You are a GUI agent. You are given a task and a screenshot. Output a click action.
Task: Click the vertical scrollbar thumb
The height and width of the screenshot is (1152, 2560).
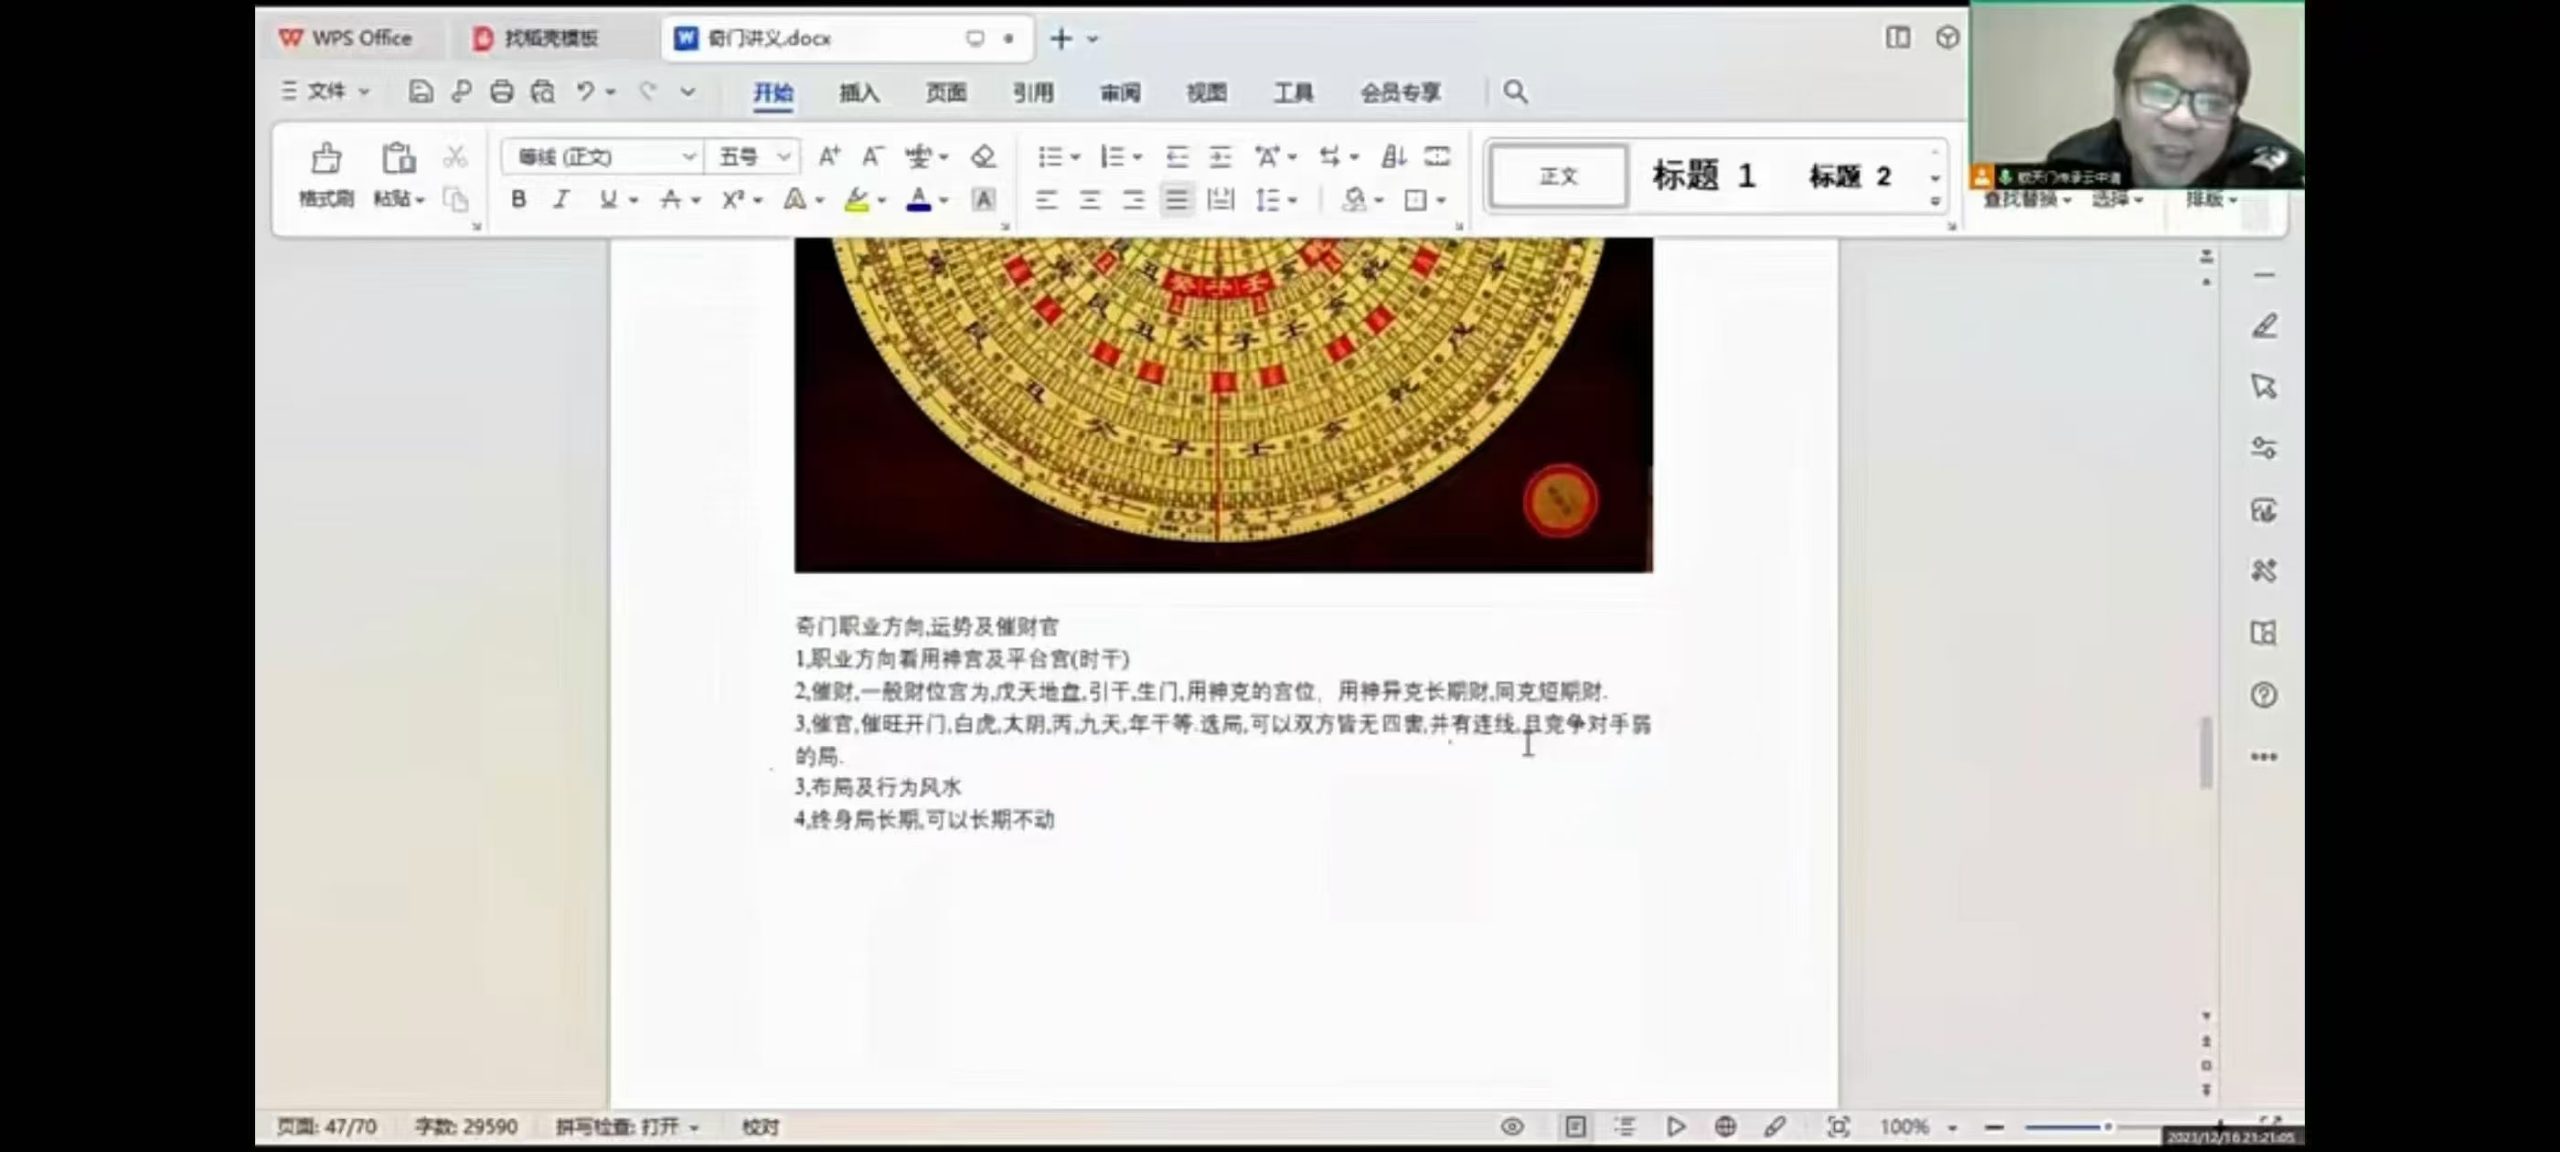coord(2206,752)
